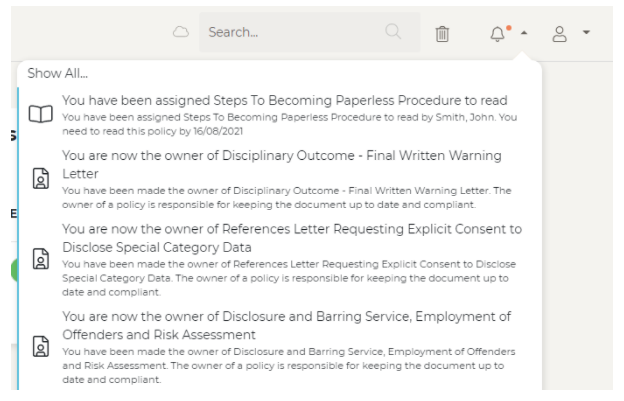Collapse the notifications list using the bell caret
Image resolution: width=624 pixels, height=401 pixels.
[x=524, y=33]
